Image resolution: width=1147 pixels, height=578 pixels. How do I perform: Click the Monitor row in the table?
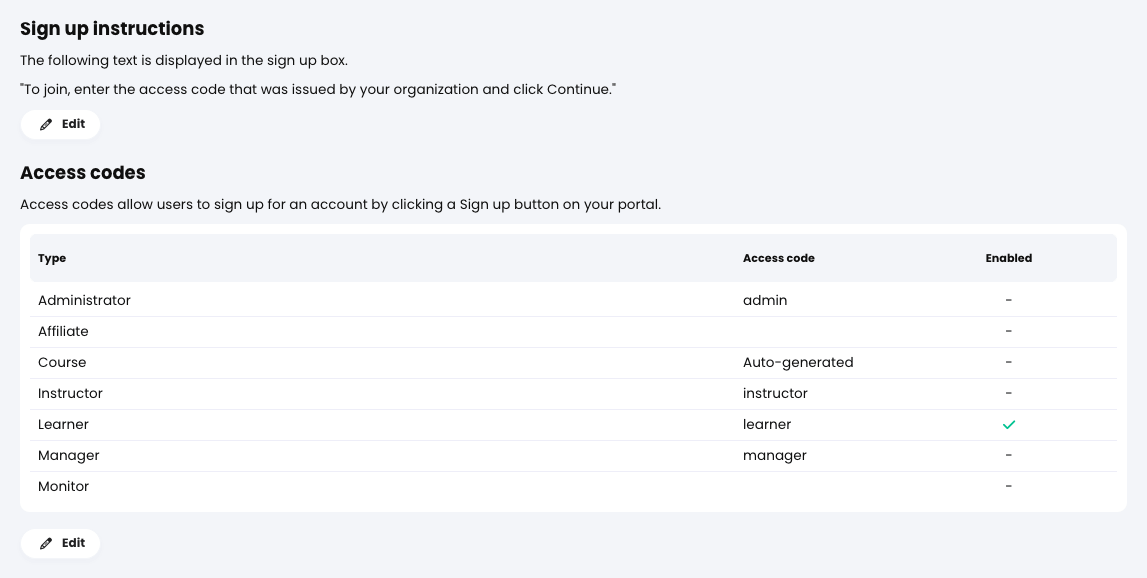63,486
